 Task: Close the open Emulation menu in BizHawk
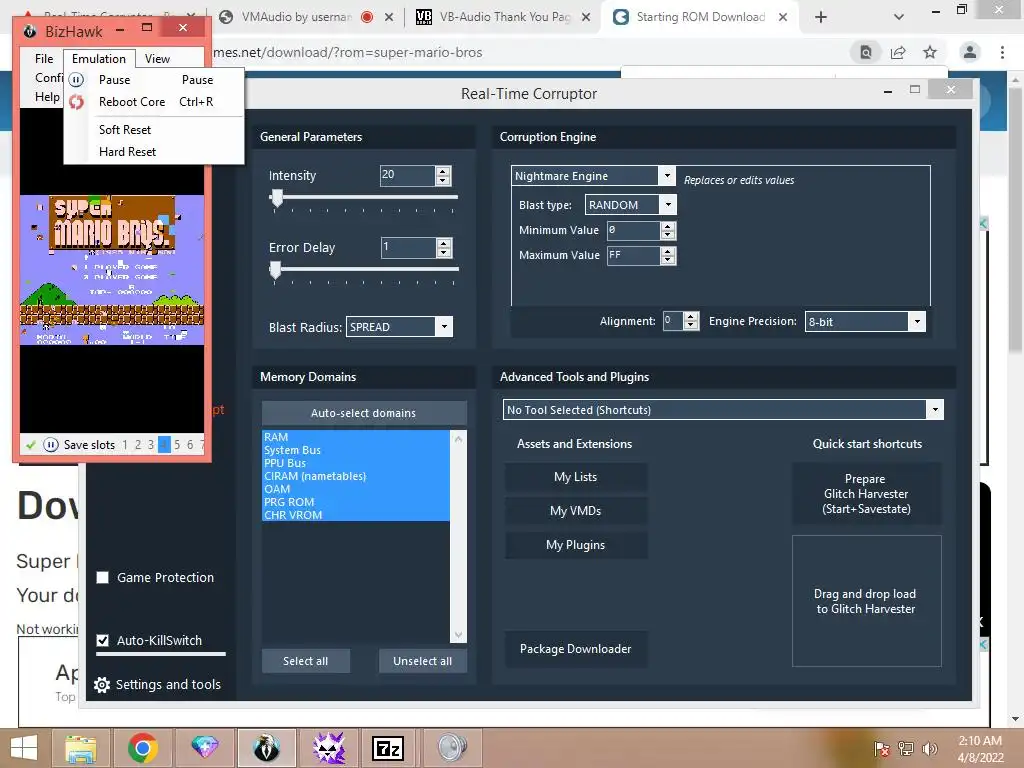point(99,59)
